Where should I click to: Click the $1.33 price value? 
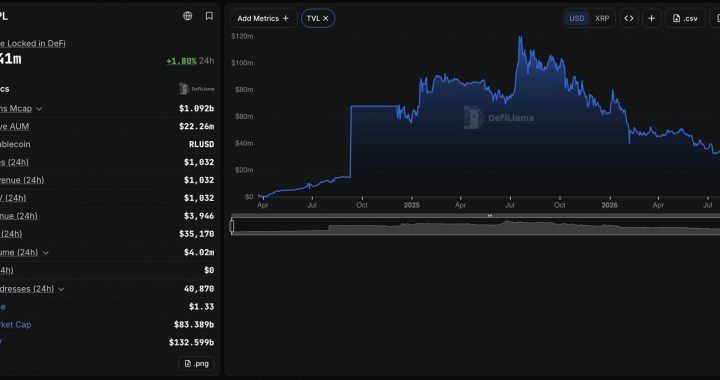point(202,307)
